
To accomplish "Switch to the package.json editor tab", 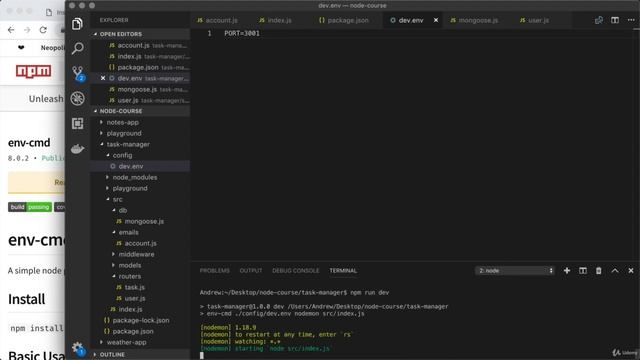I will tap(348, 20).
